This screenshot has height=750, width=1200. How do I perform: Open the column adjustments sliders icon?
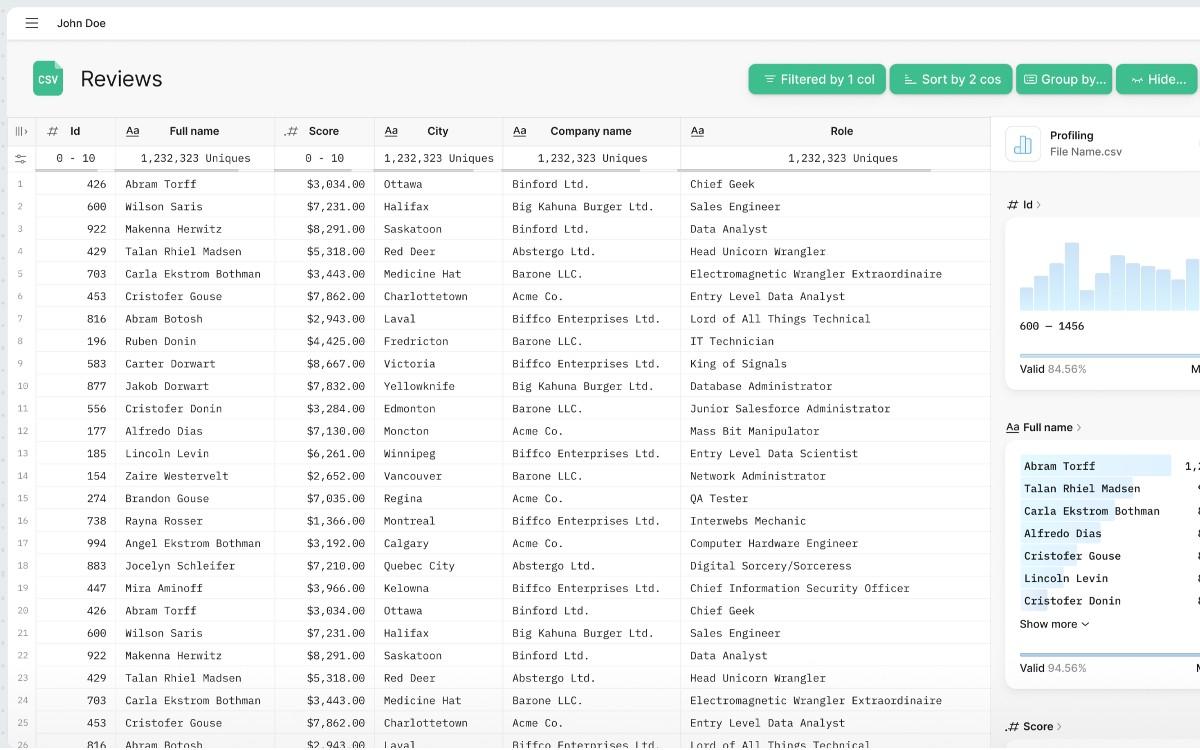coord(20,158)
